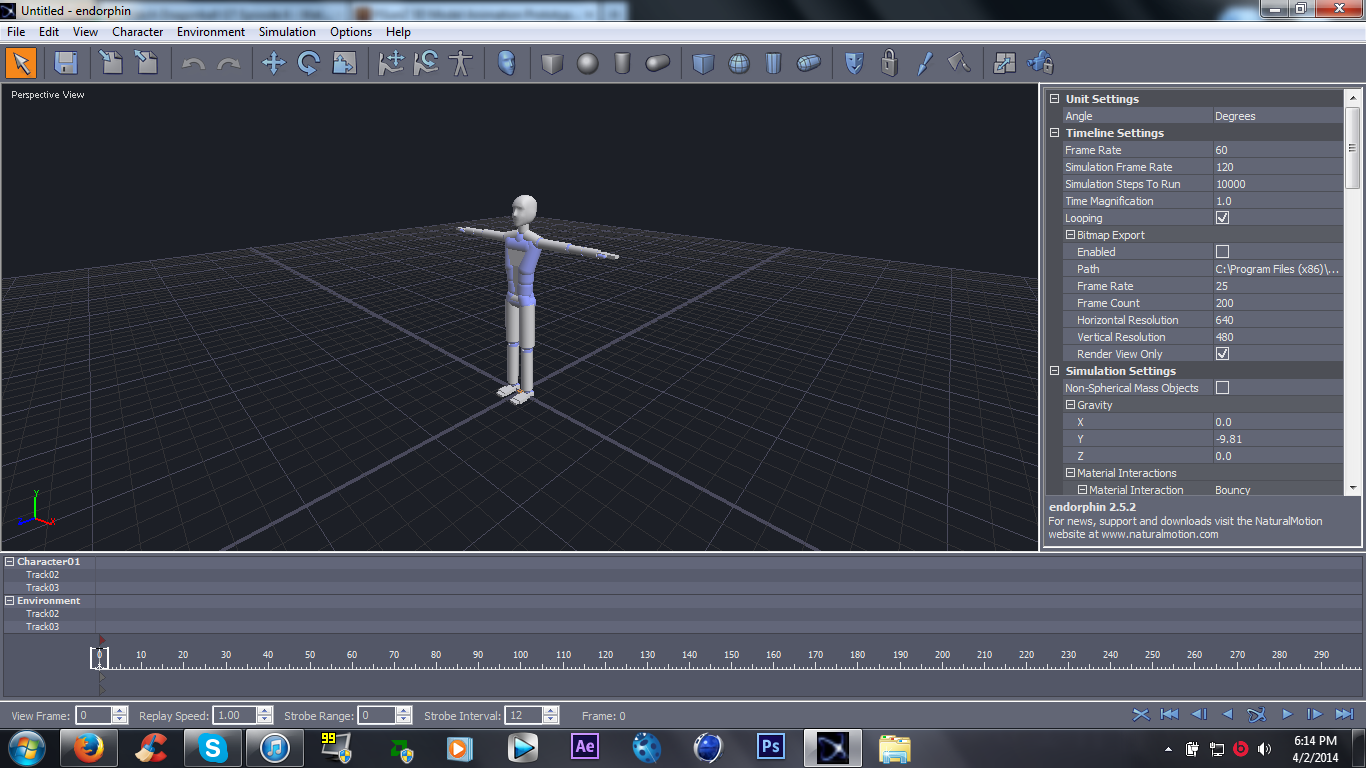Enable Bitmap Export checkbox
This screenshot has width=1366, height=768.
(1222, 252)
